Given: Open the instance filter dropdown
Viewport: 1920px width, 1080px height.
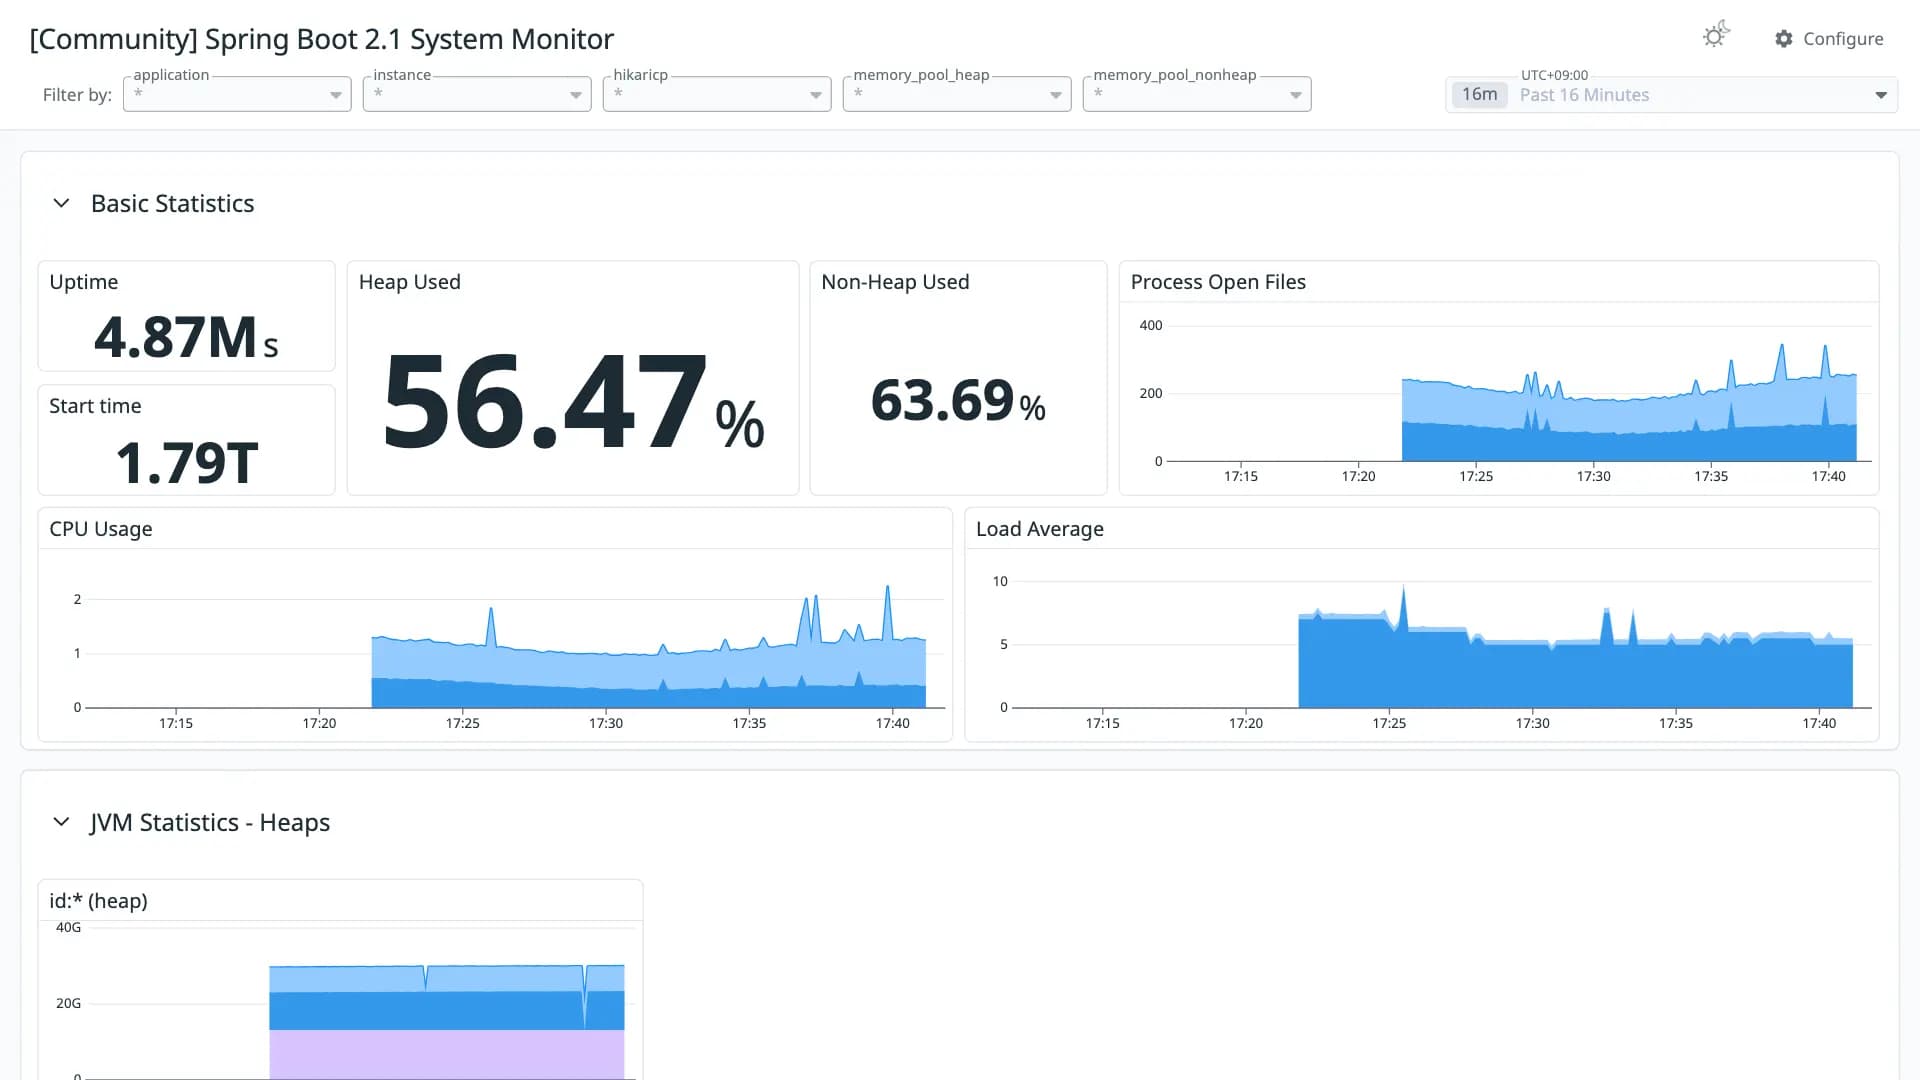Looking at the screenshot, I should click(x=477, y=94).
